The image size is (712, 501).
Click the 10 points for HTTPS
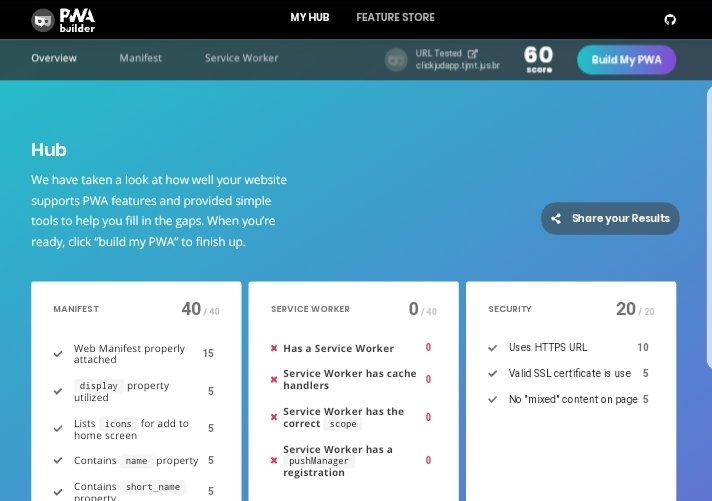[x=643, y=347]
